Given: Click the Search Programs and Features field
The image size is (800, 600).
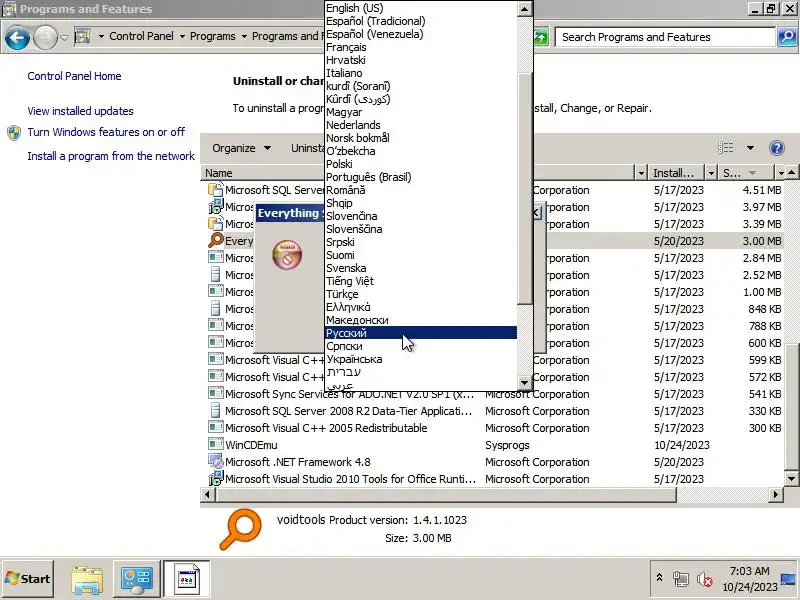Looking at the screenshot, I should (665, 37).
